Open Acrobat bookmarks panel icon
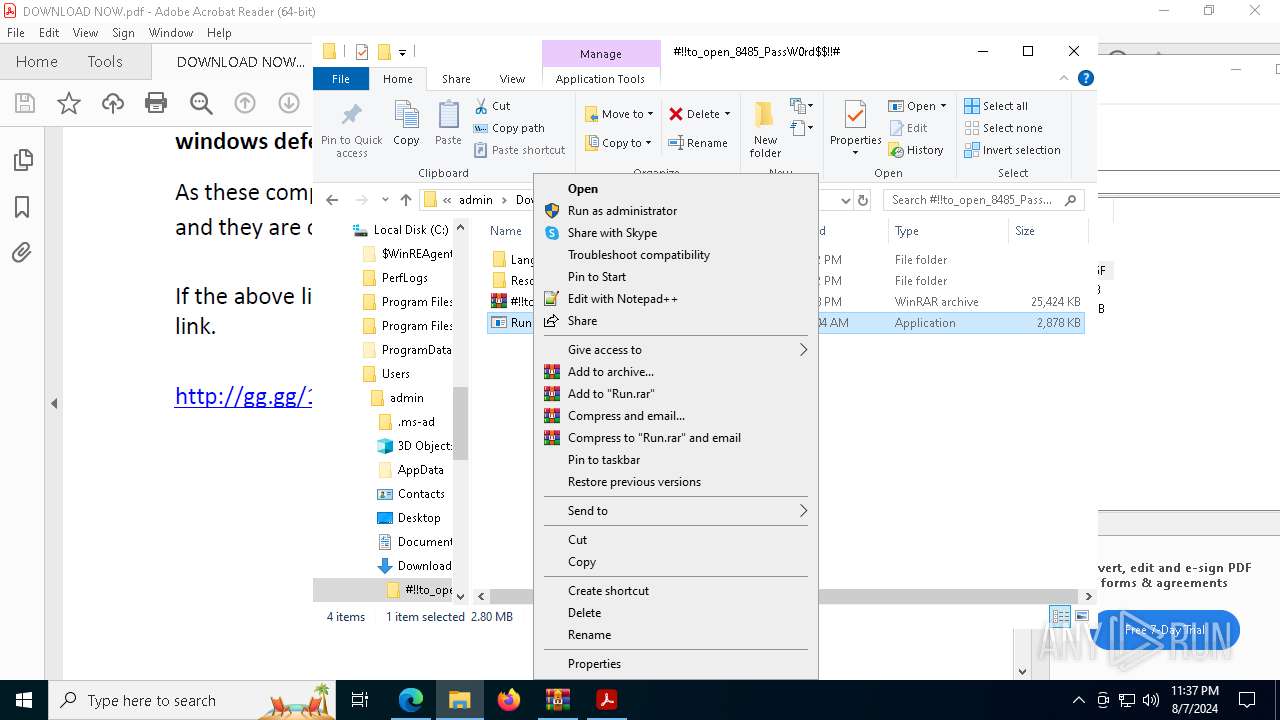 click(x=22, y=207)
